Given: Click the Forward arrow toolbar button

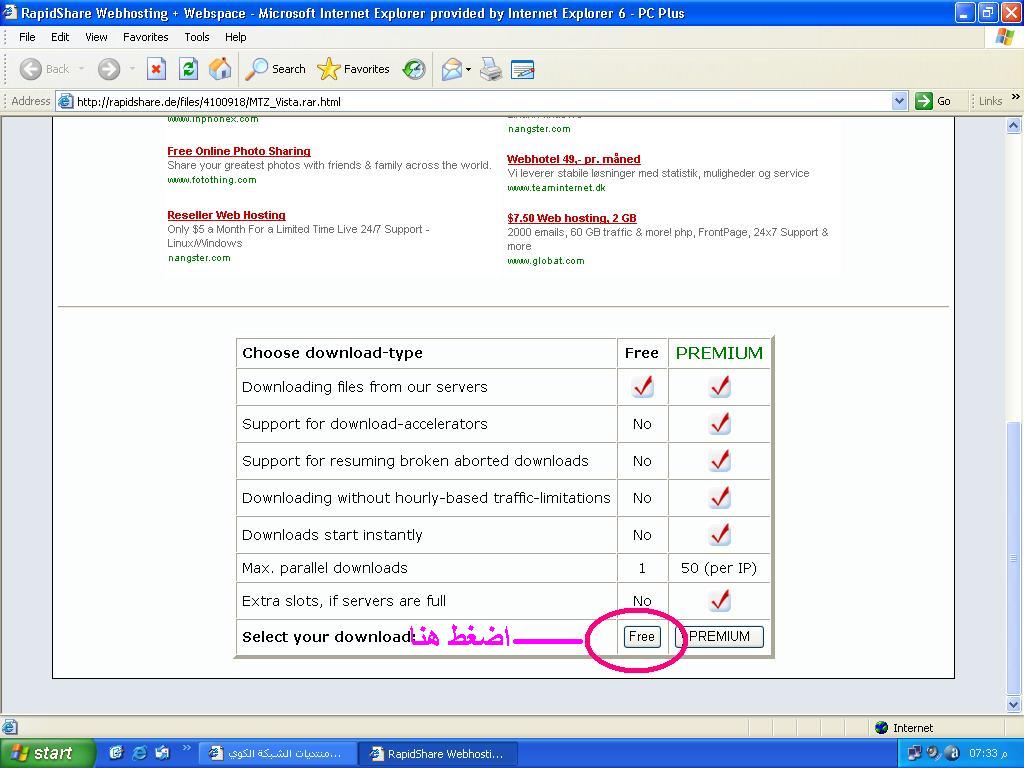Looking at the screenshot, I should [109, 69].
